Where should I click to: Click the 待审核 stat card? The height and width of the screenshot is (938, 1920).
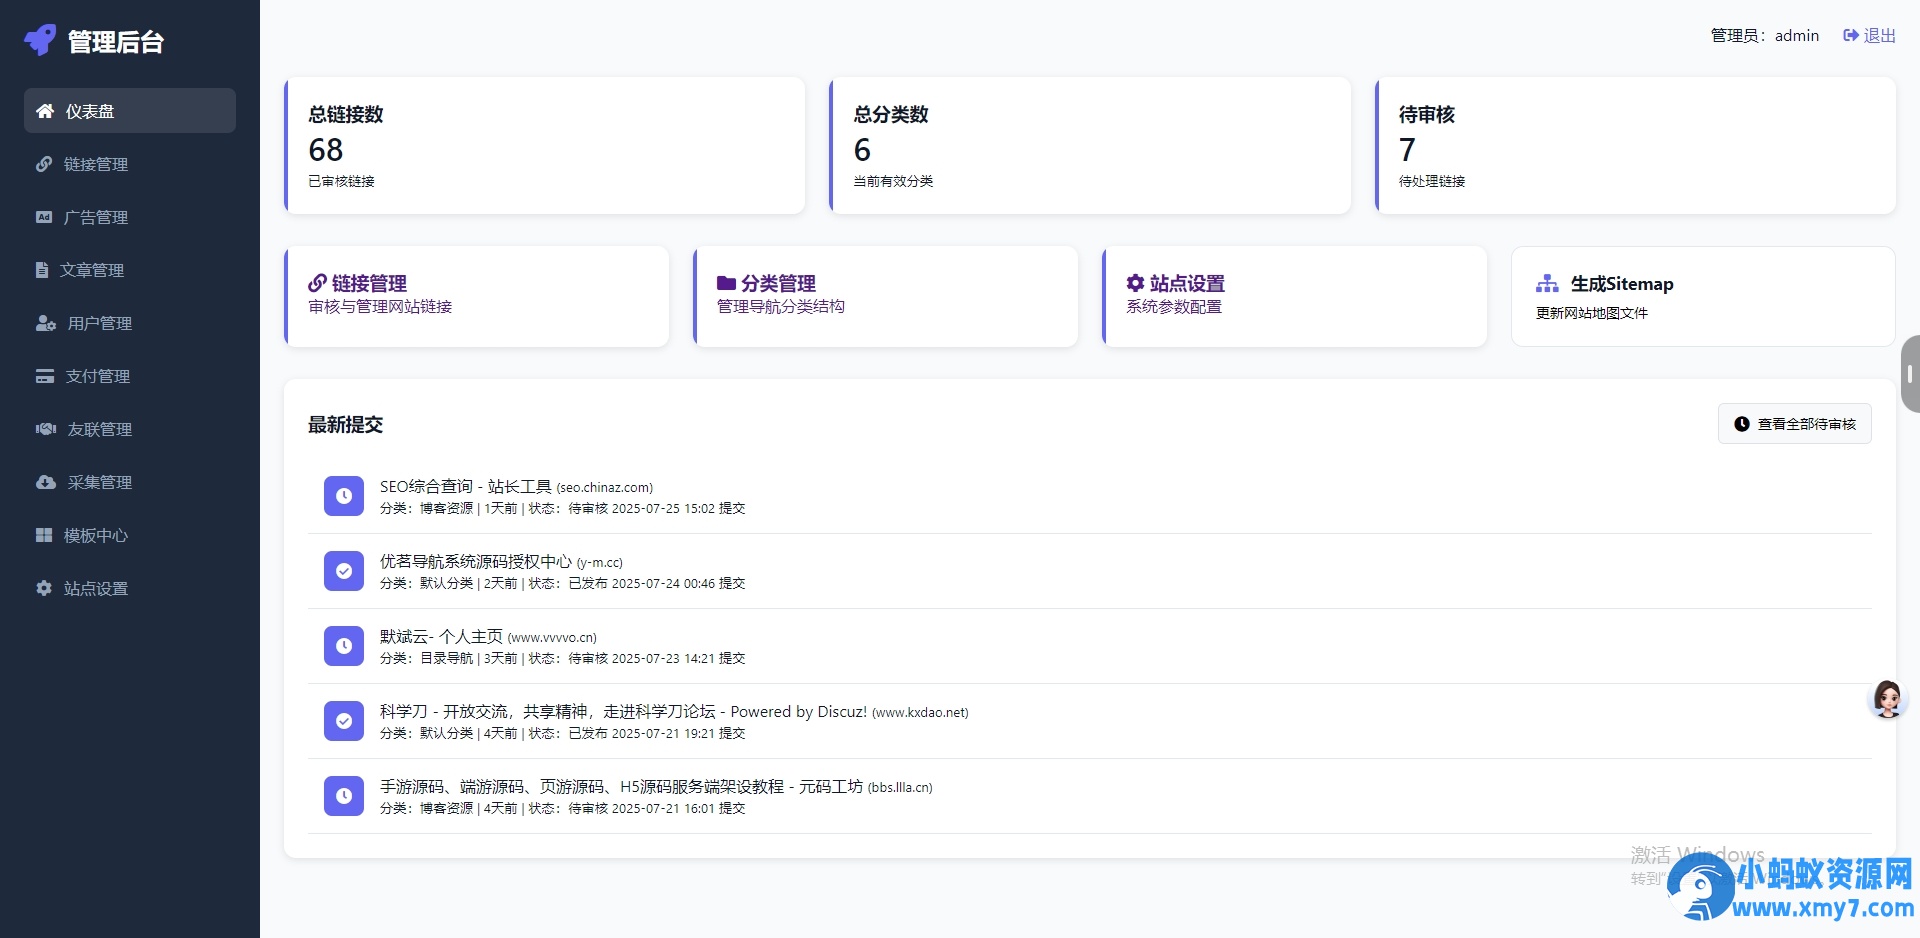pyautogui.click(x=1635, y=145)
